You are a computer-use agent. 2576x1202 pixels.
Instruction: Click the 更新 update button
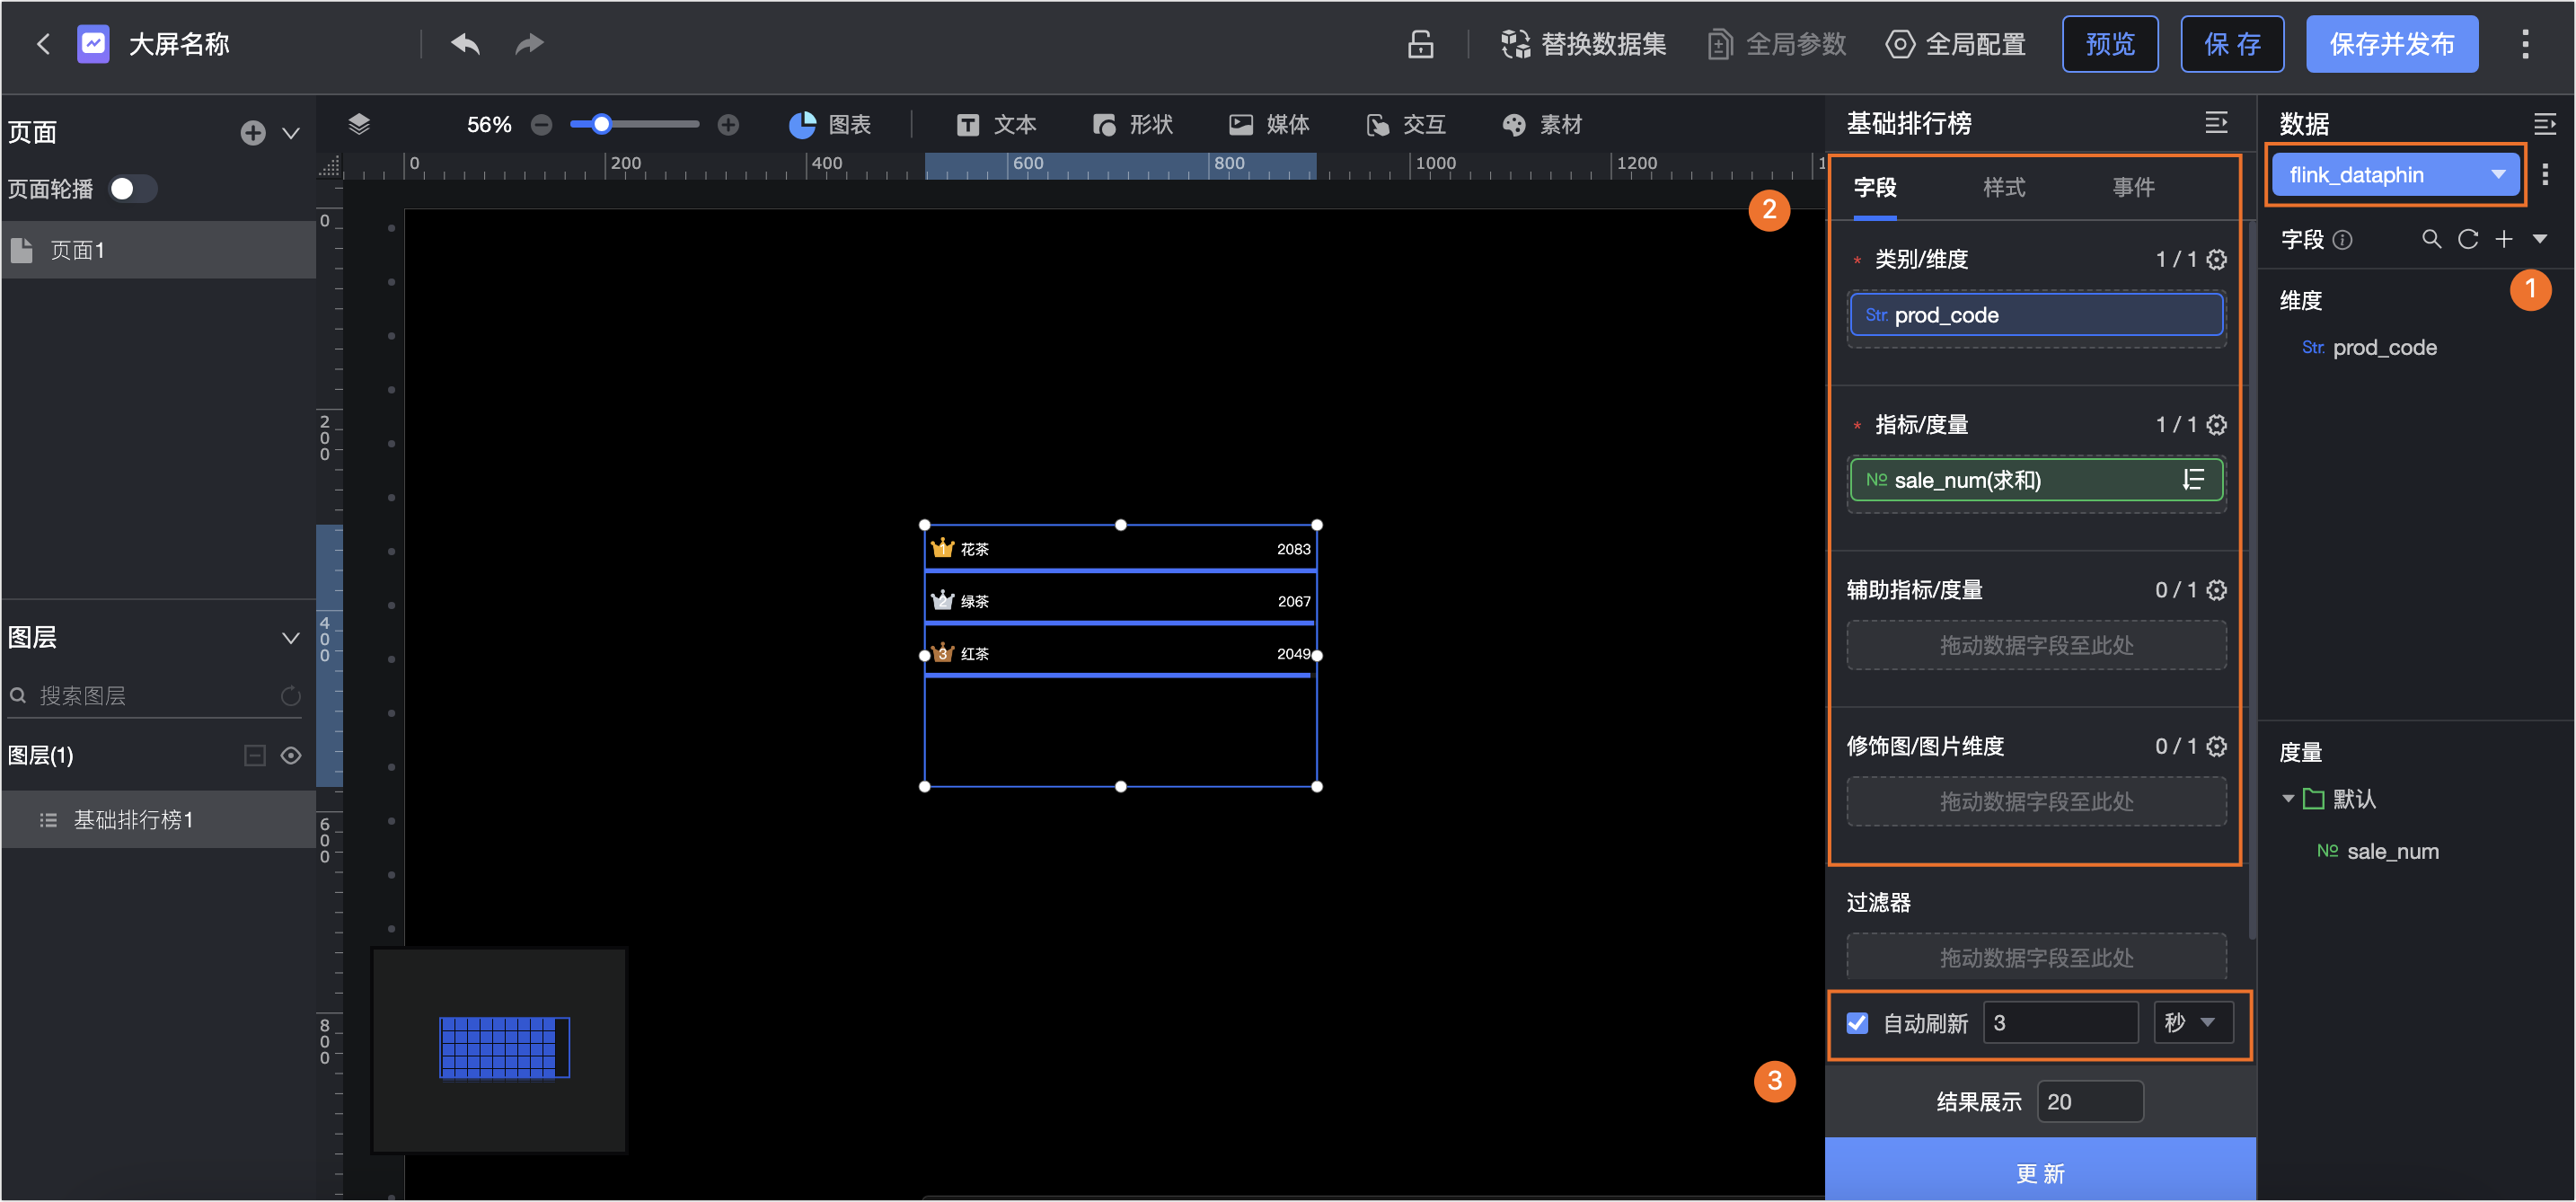pos(2040,1172)
